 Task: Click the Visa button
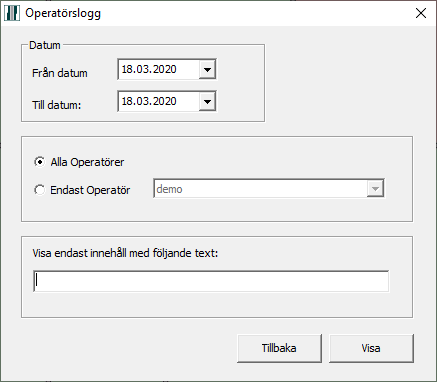[x=371, y=348]
